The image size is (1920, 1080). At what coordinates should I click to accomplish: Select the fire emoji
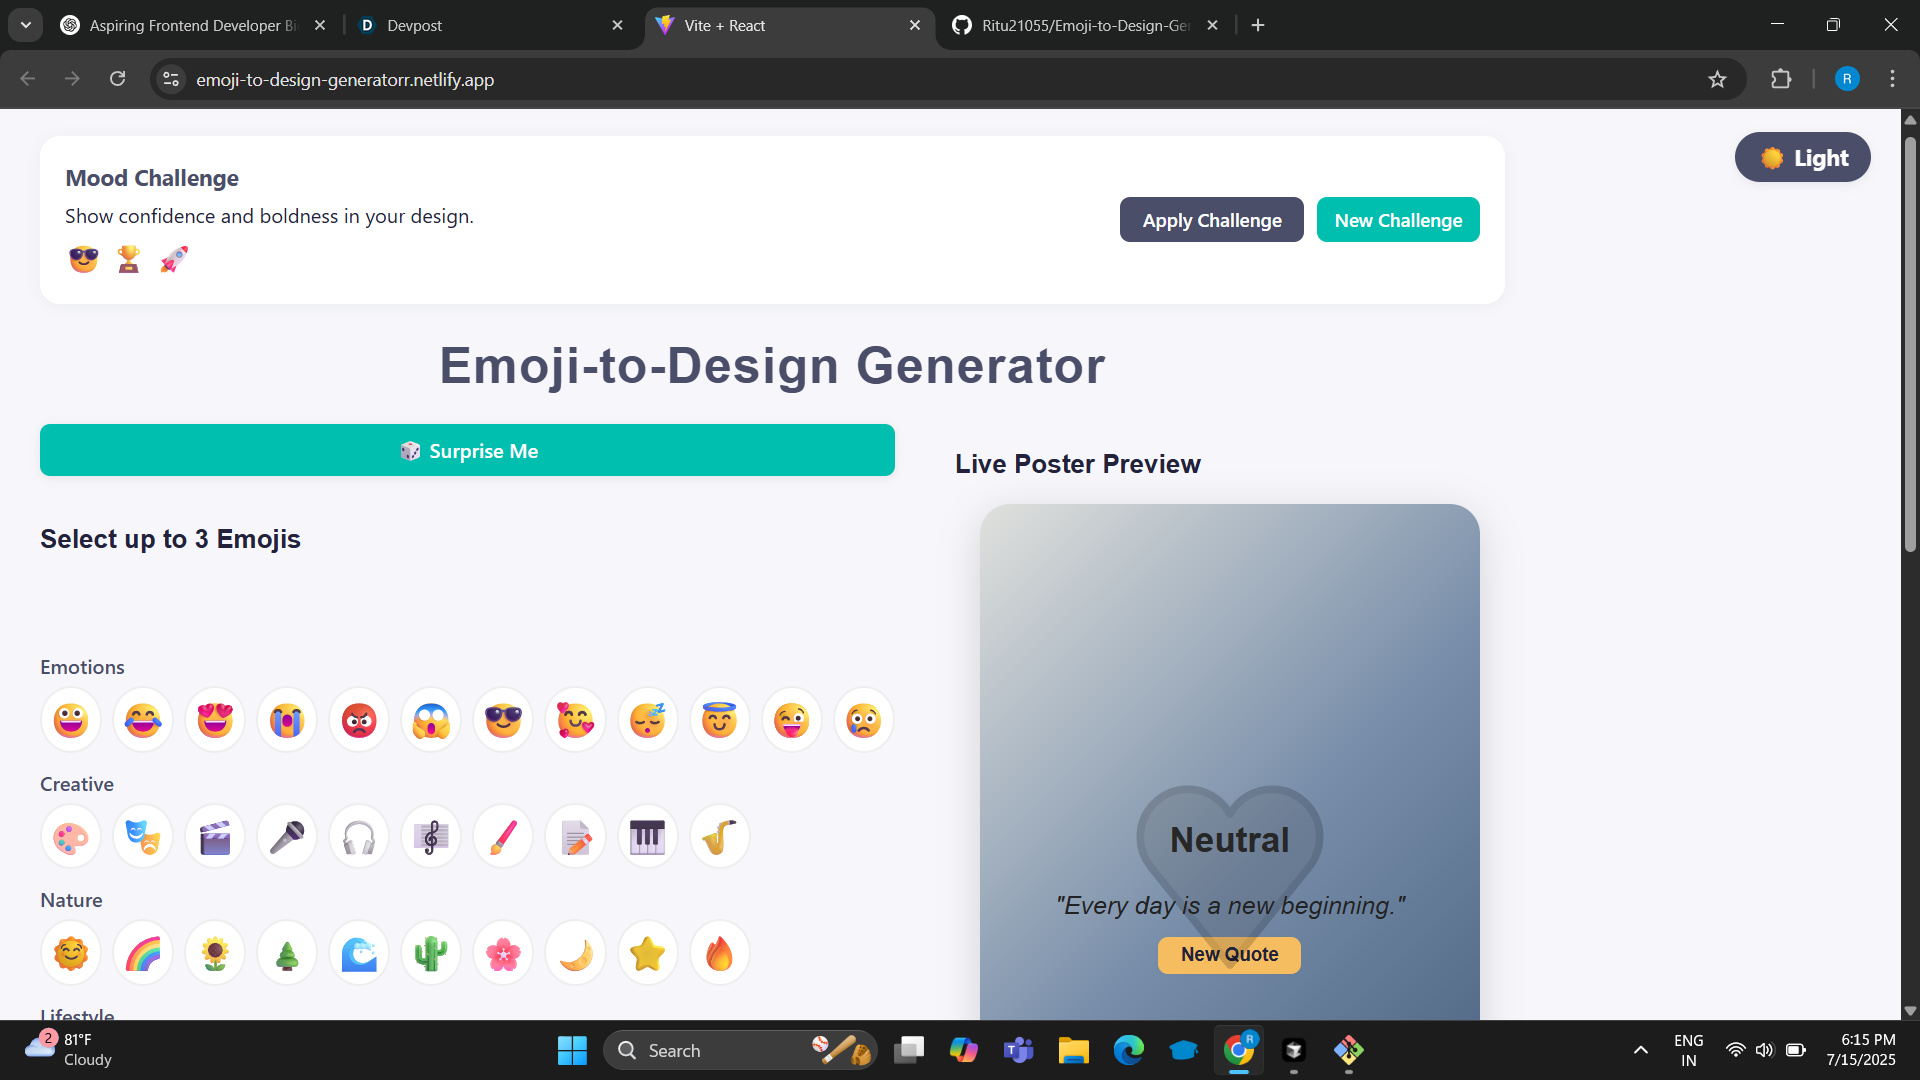[719, 953]
